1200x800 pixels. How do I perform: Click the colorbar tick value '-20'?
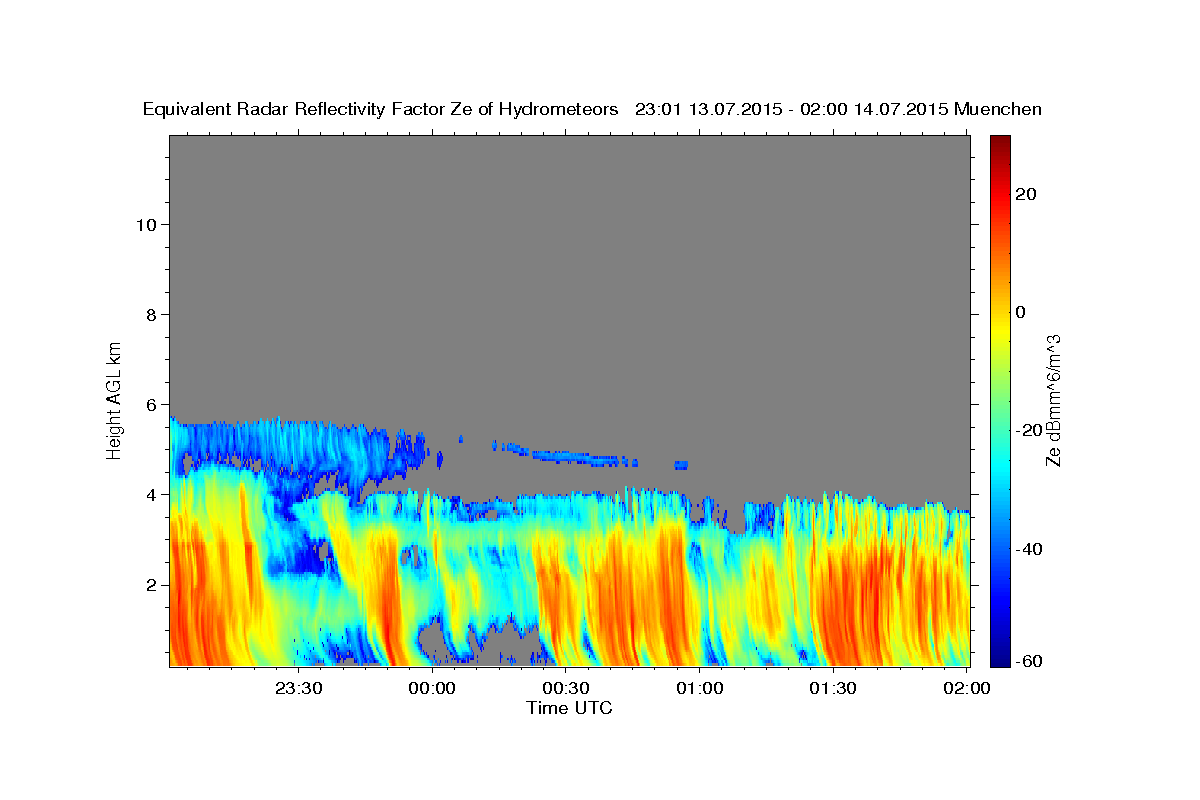pos(1029,430)
